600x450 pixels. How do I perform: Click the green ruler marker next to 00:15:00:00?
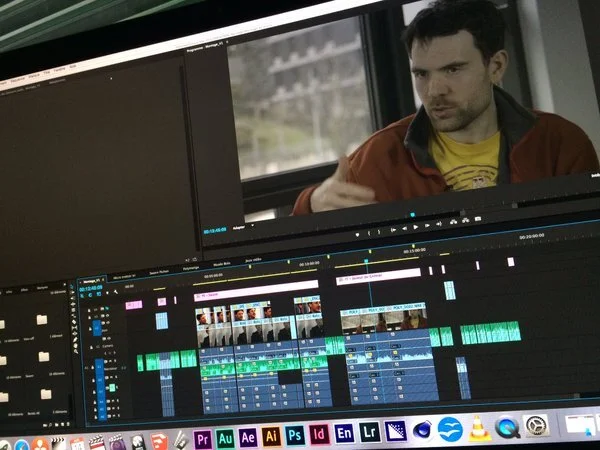click(413, 246)
